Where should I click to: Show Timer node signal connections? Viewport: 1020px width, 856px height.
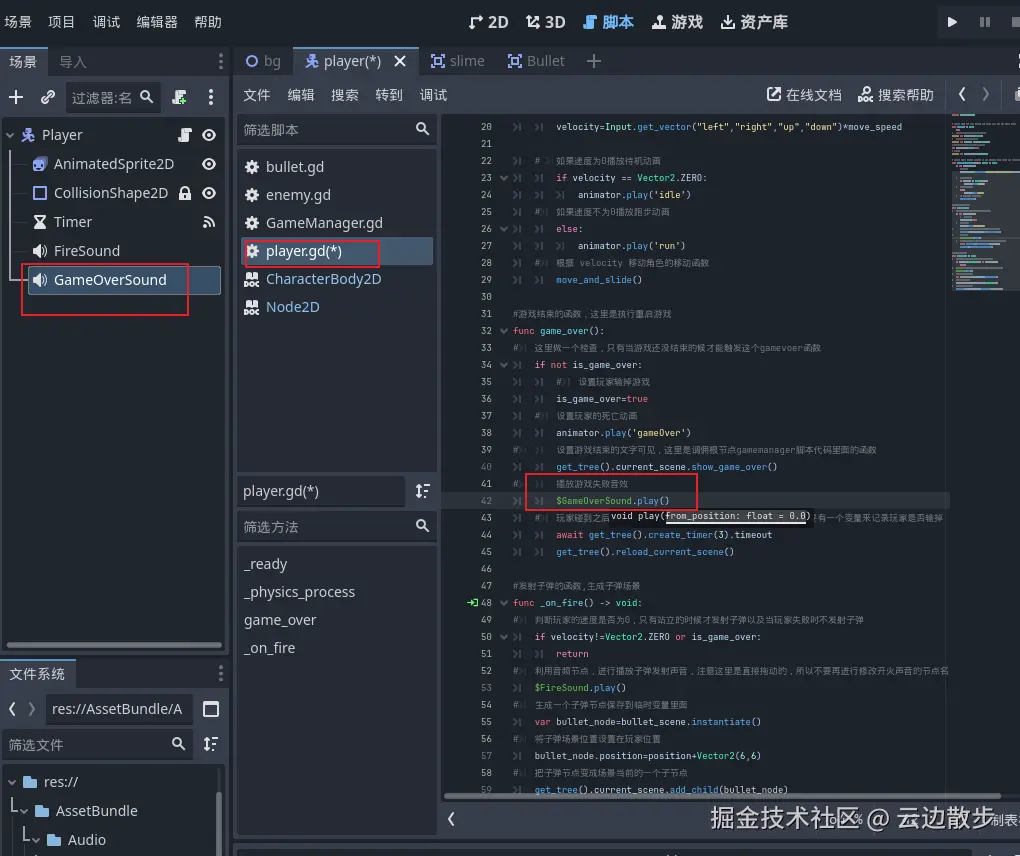click(x=209, y=222)
